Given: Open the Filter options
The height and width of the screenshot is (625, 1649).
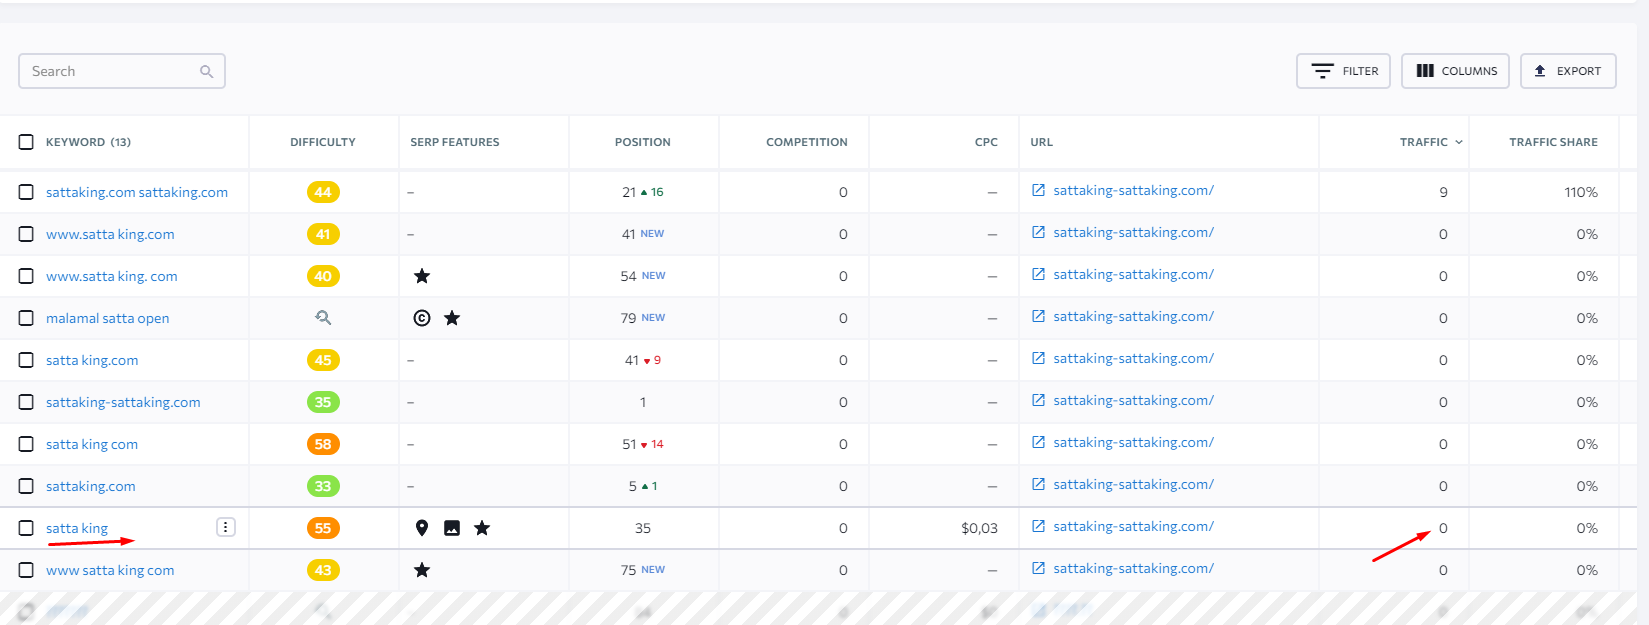Looking at the screenshot, I should click(x=1343, y=71).
